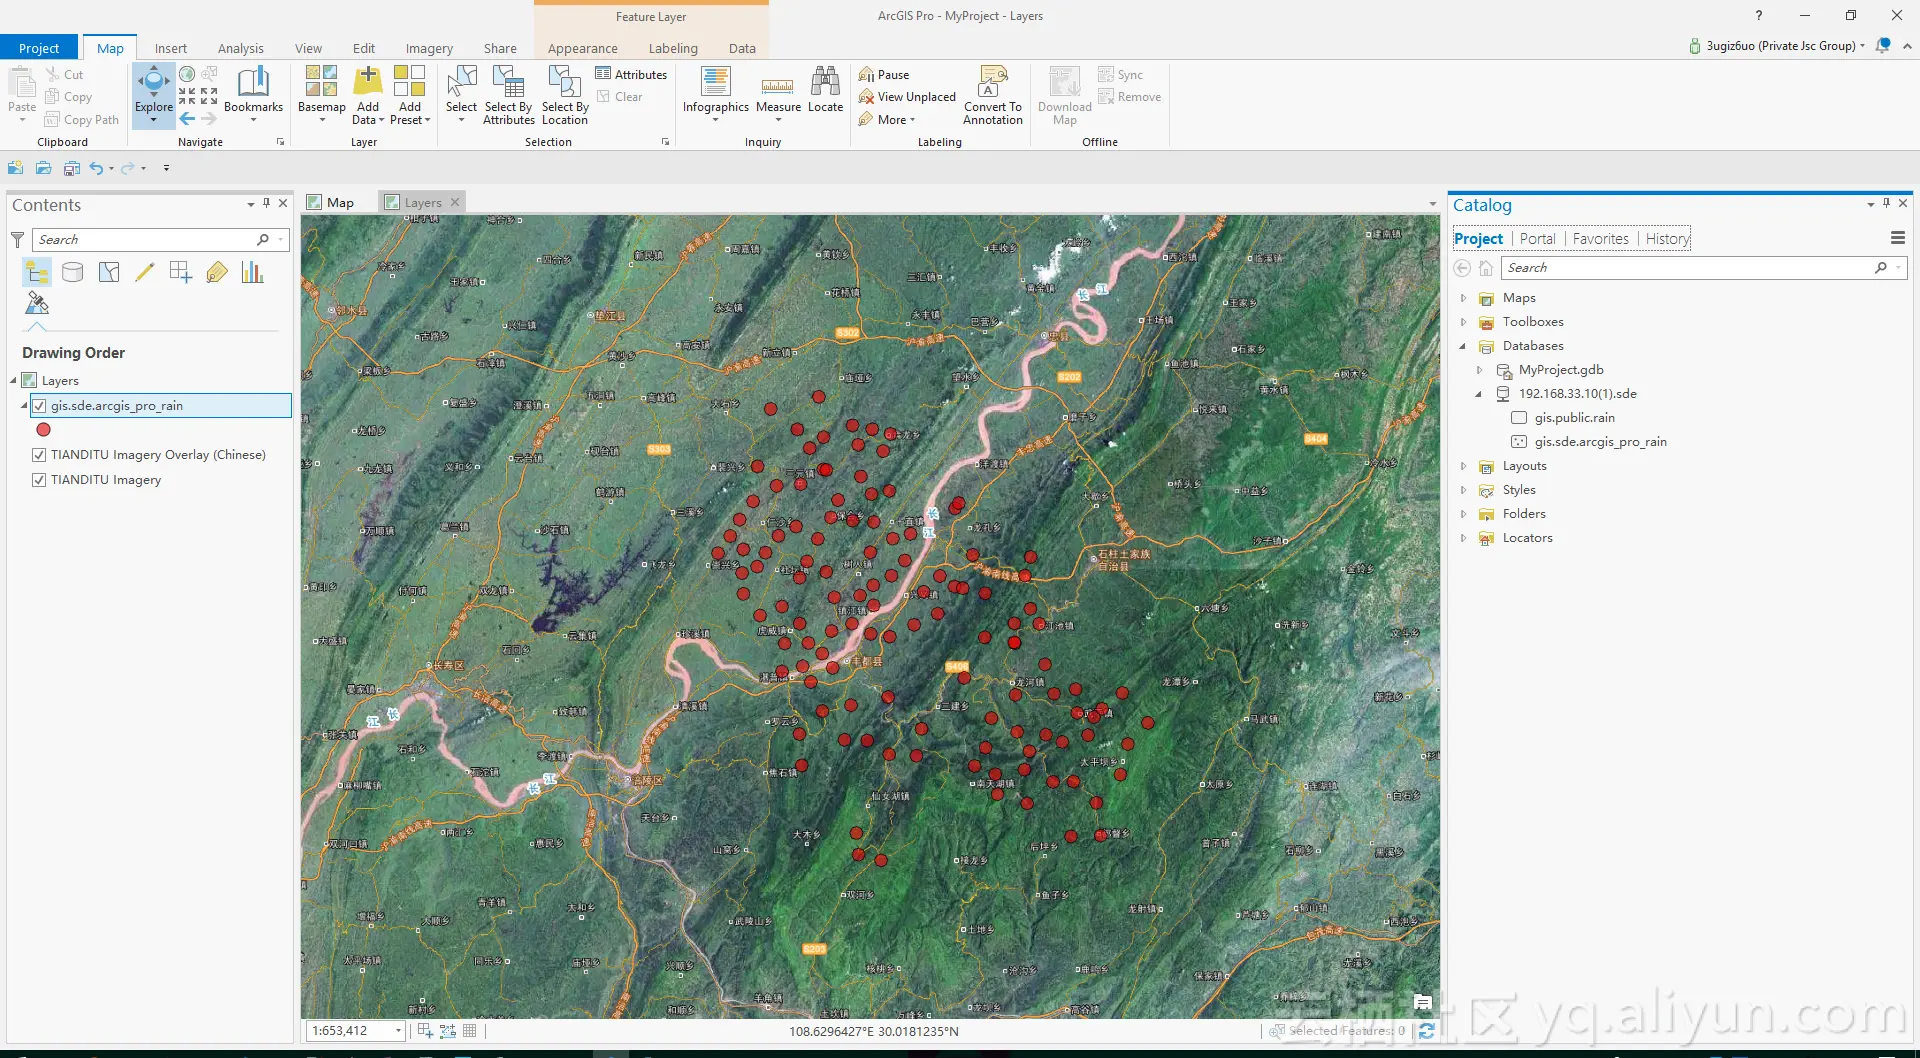Expand MyProject.gdb in the Catalog pane

point(1480,370)
